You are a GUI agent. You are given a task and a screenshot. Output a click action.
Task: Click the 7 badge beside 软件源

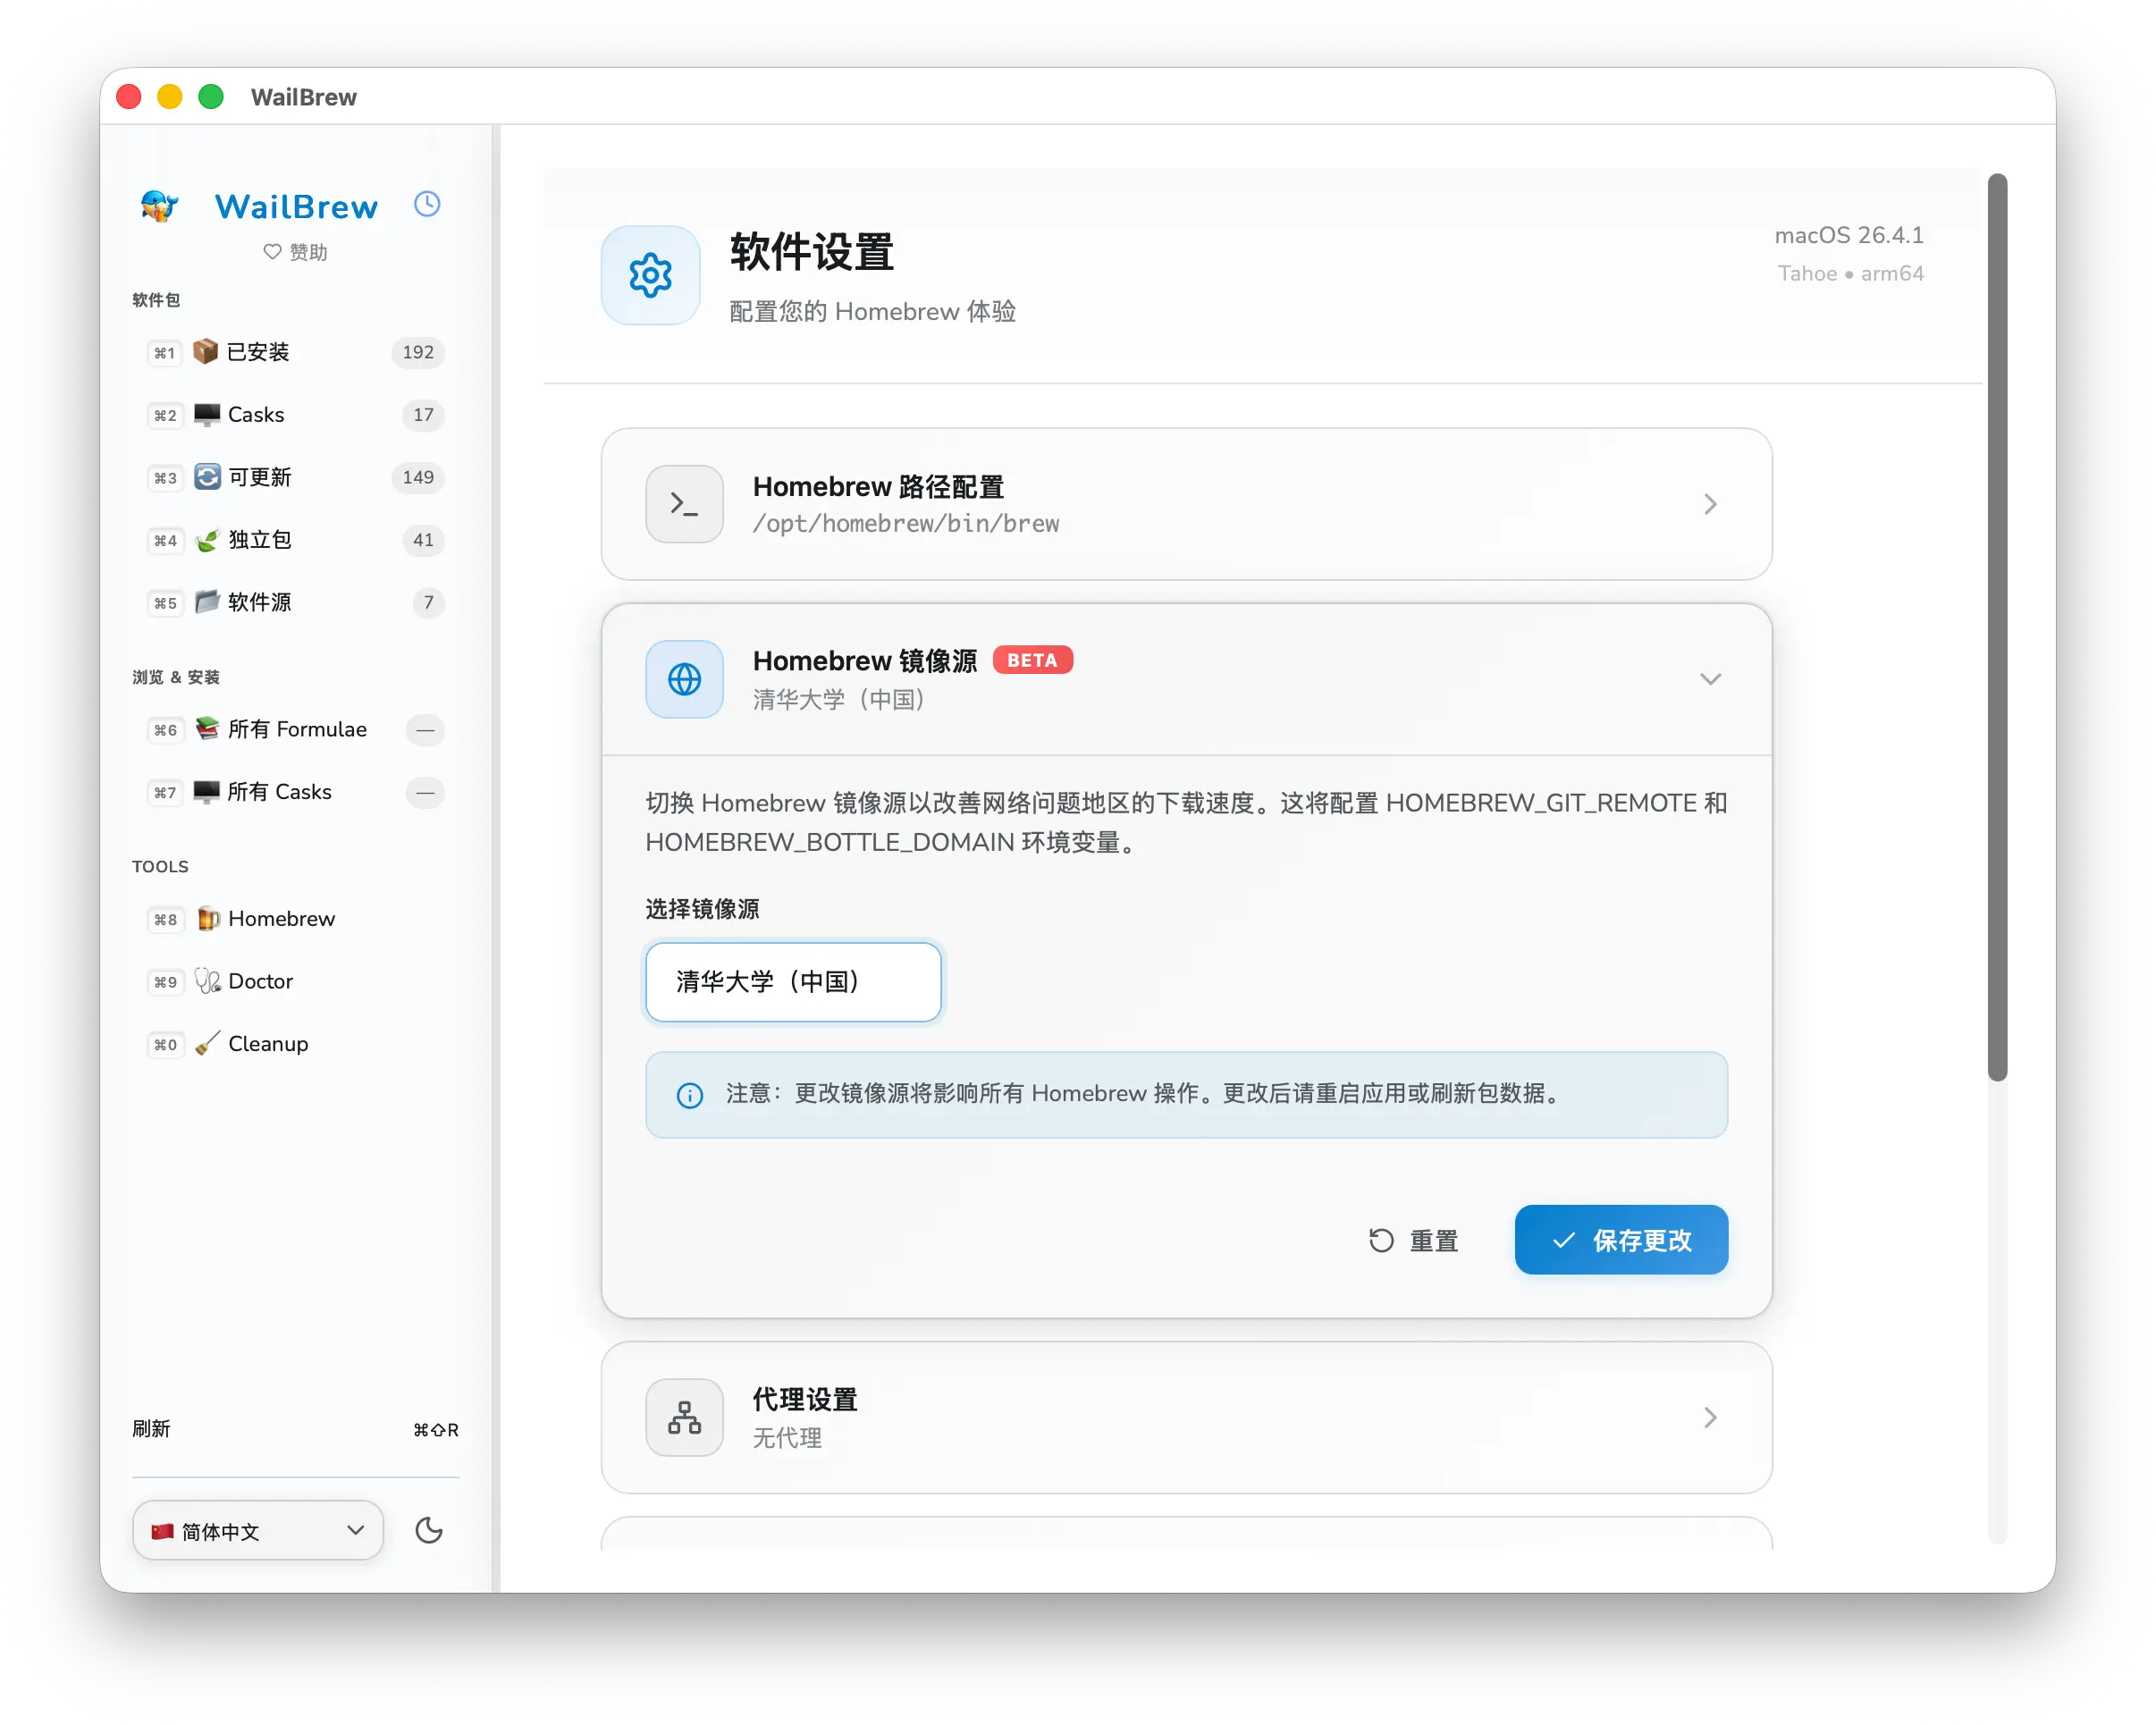[428, 602]
